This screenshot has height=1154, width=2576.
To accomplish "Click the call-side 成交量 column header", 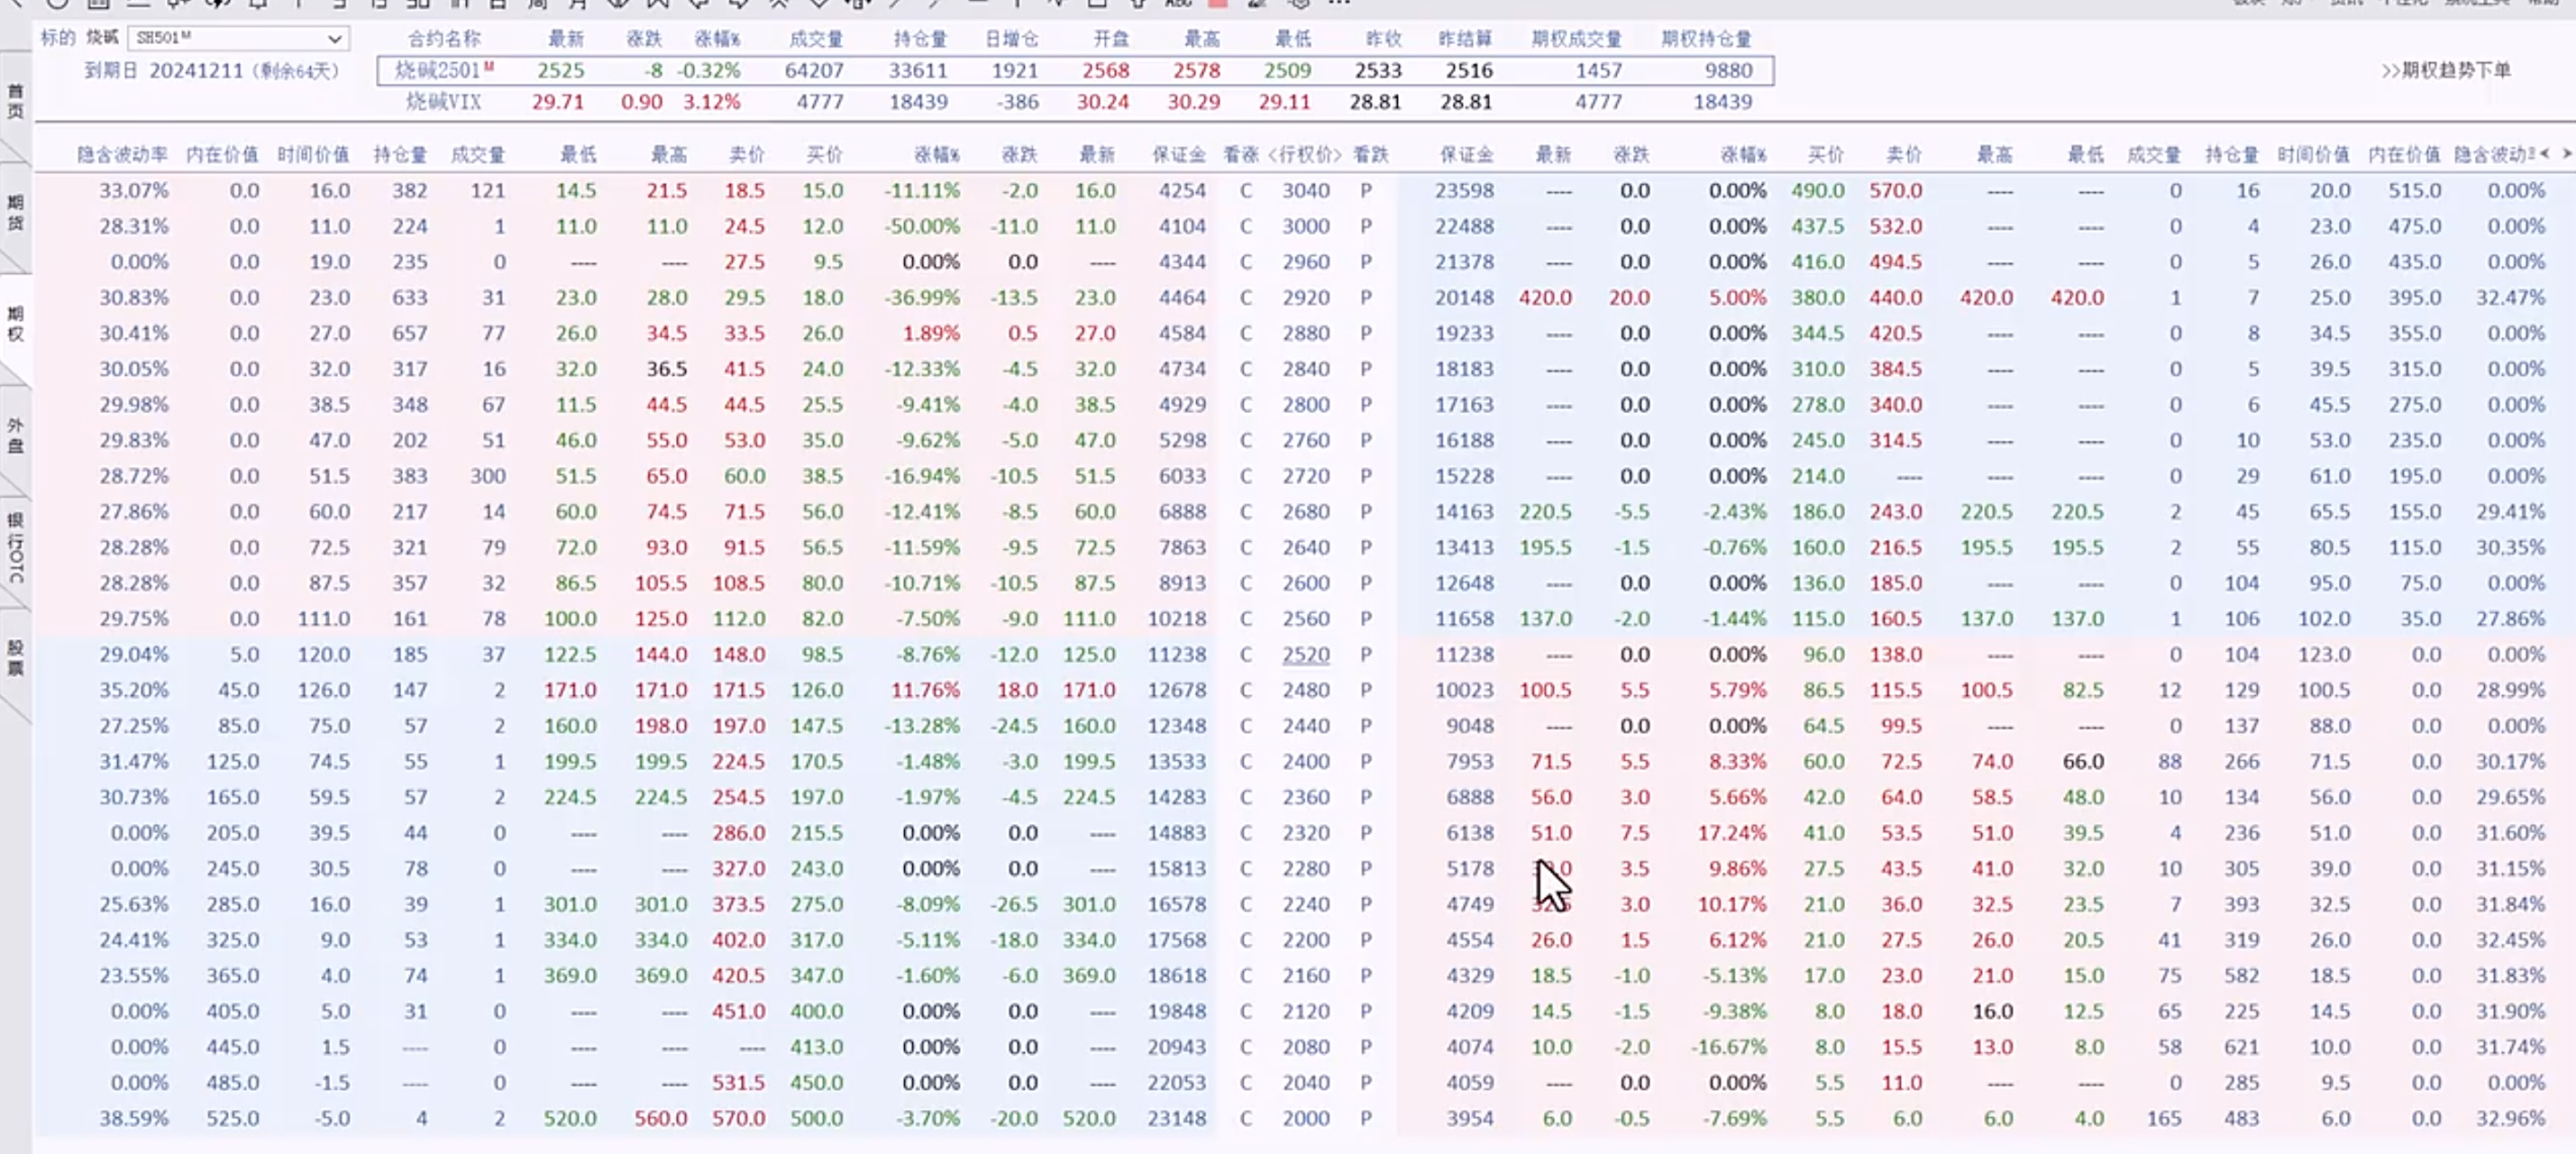I will tap(478, 154).
